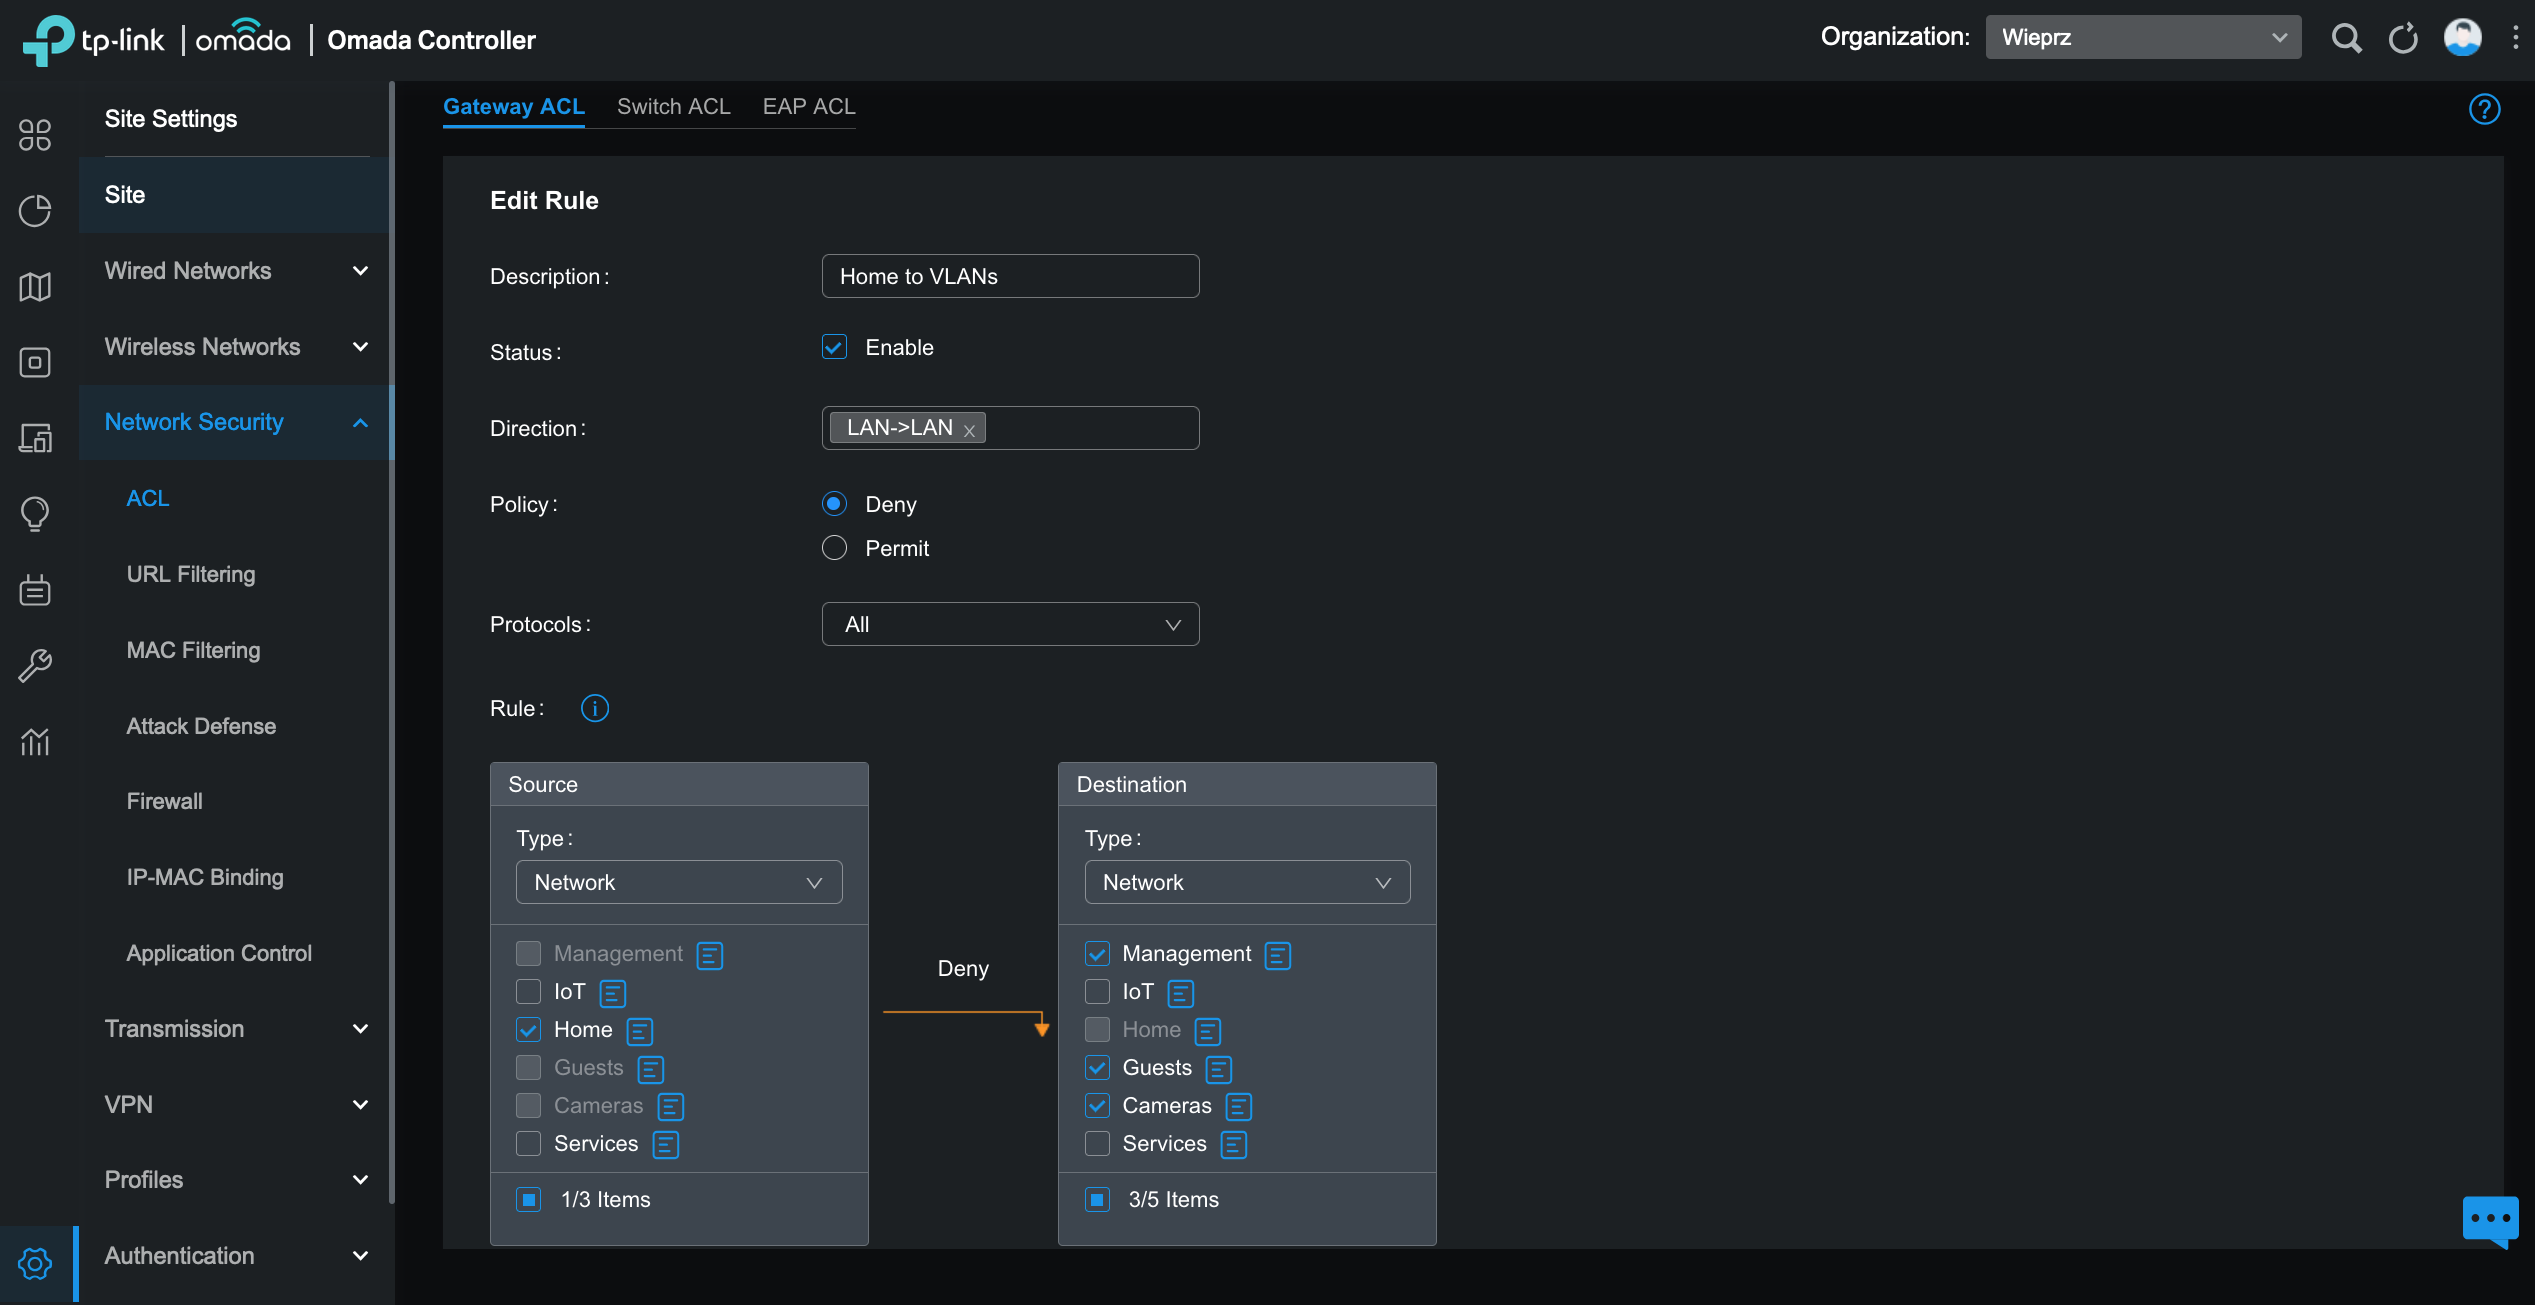This screenshot has width=2535, height=1305.
Task: Toggle the Enable status checkbox
Action: tap(834, 346)
